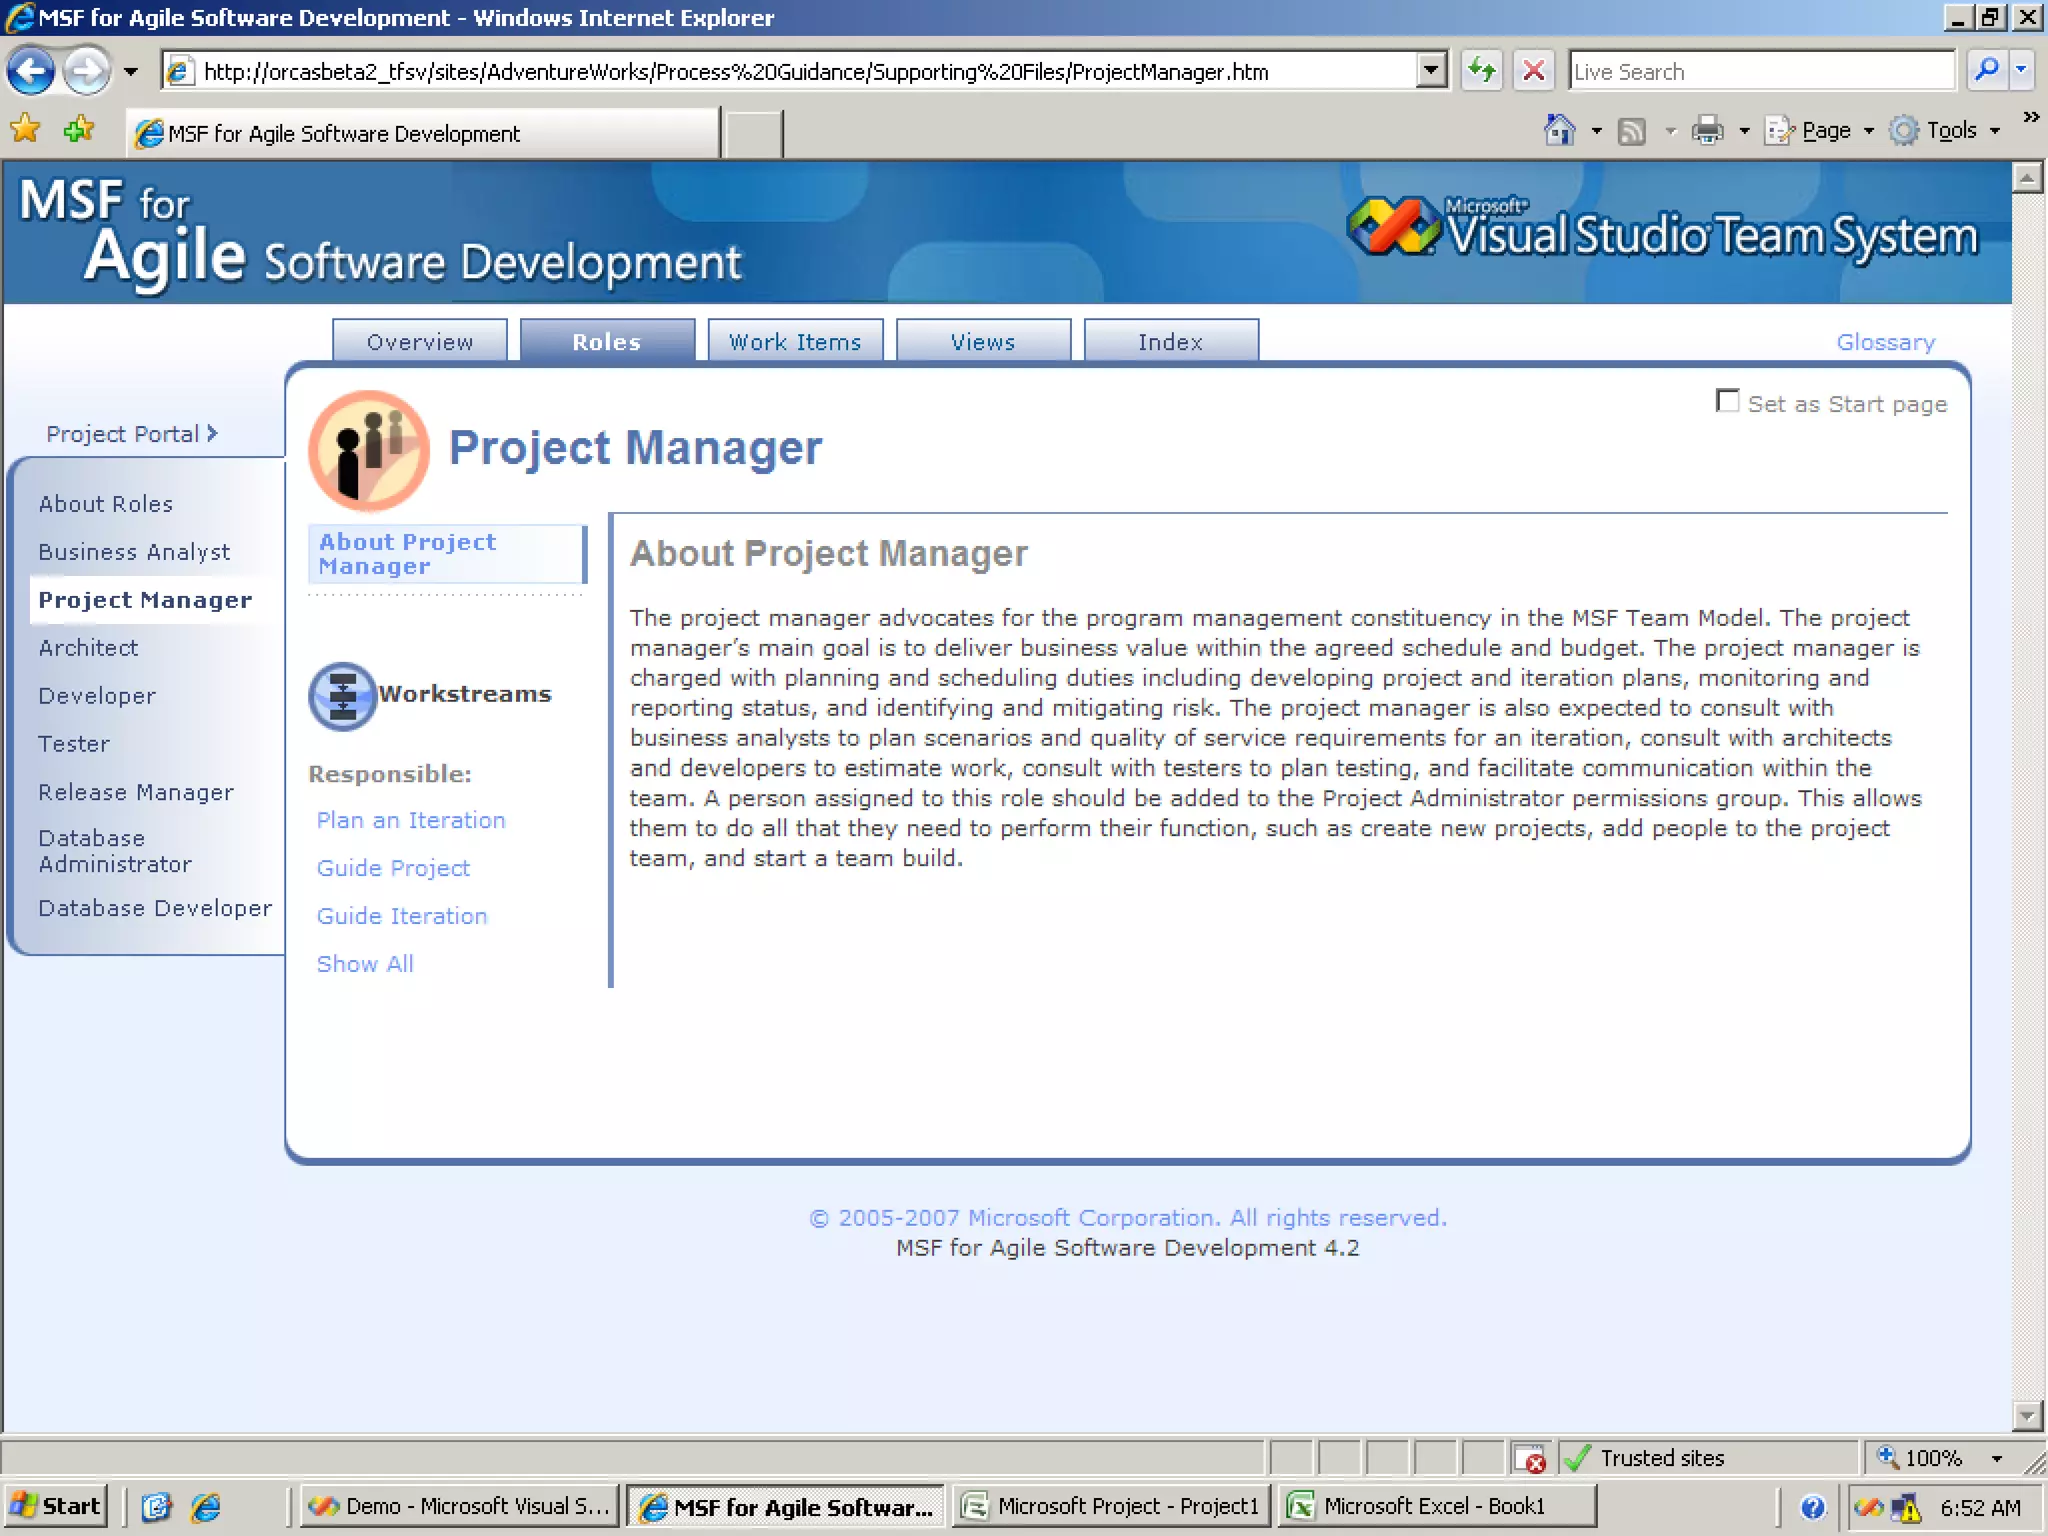Open the Page menu dropdown
The width and height of the screenshot is (2048, 1536).
(1825, 131)
